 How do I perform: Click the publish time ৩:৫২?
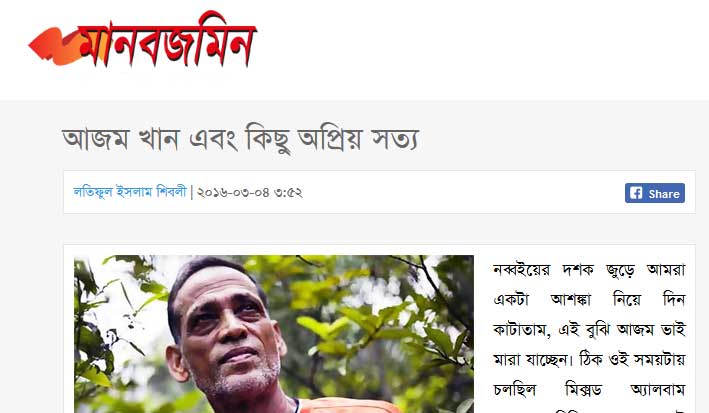tap(288, 193)
